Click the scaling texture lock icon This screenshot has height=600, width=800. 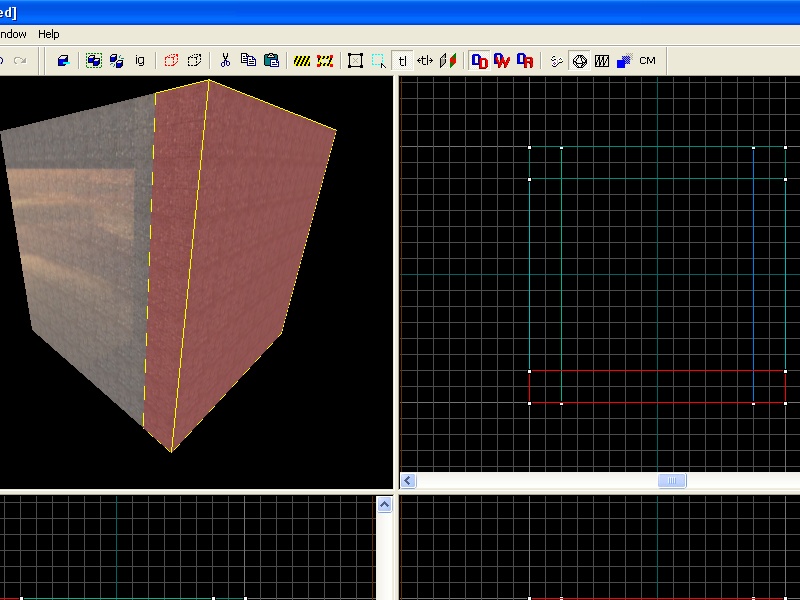[x=425, y=61]
